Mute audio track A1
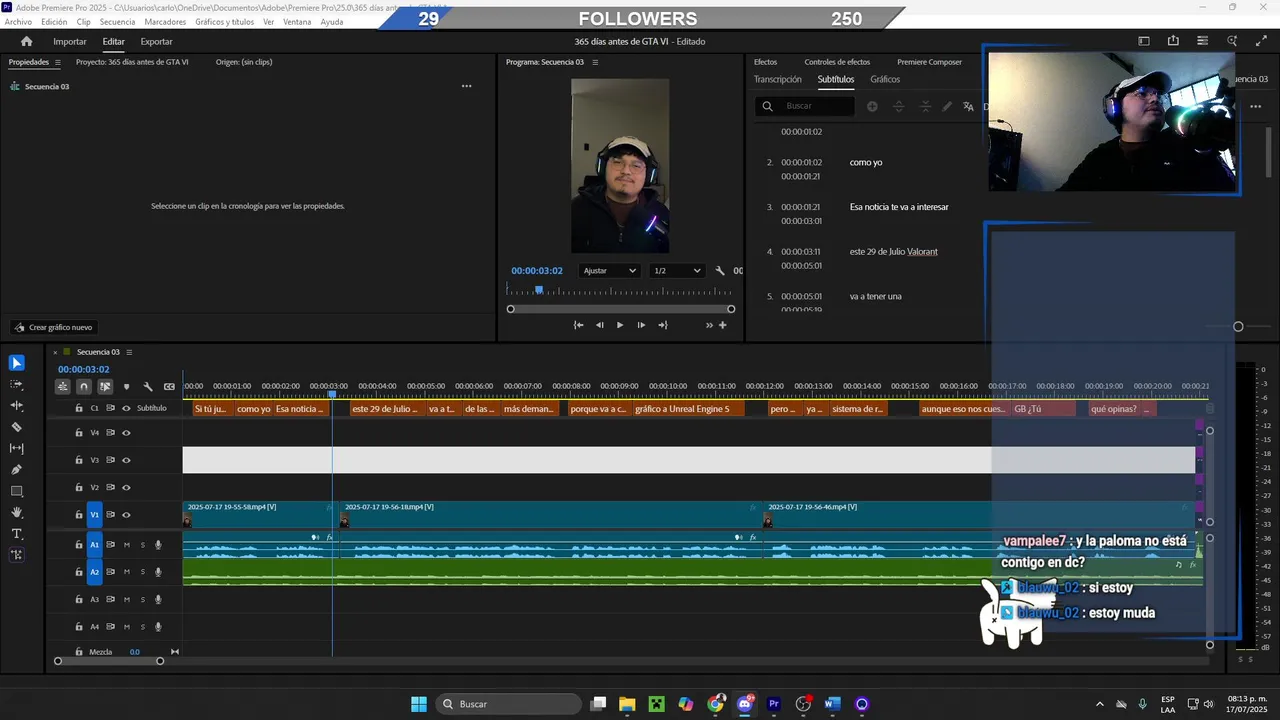This screenshot has height=720, width=1280. pyautogui.click(x=127, y=545)
